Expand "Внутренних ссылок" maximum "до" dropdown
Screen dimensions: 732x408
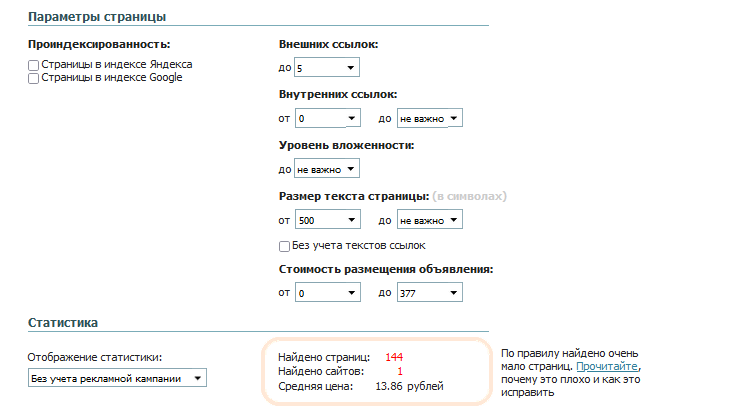430,119
